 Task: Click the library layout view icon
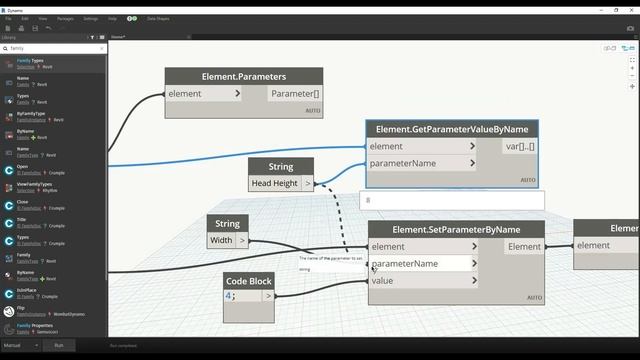tap(102, 37)
